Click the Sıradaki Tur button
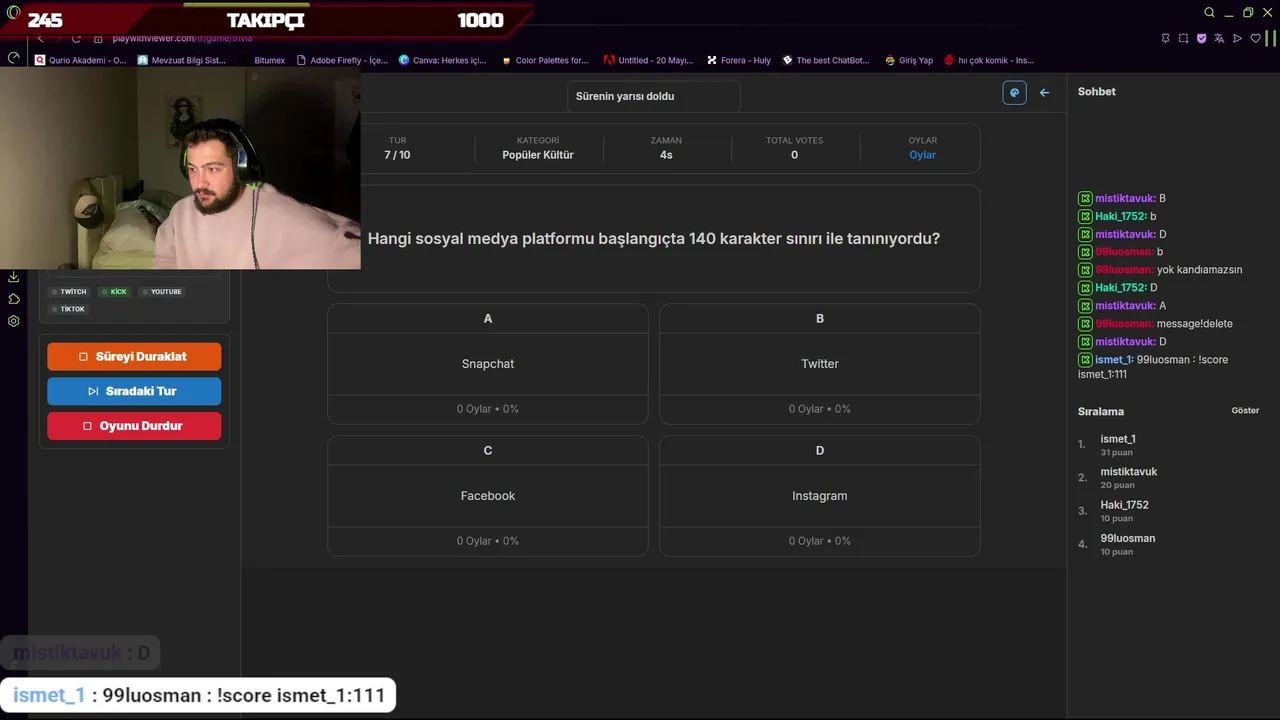Image resolution: width=1280 pixels, height=720 pixels. tap(134, 391)
